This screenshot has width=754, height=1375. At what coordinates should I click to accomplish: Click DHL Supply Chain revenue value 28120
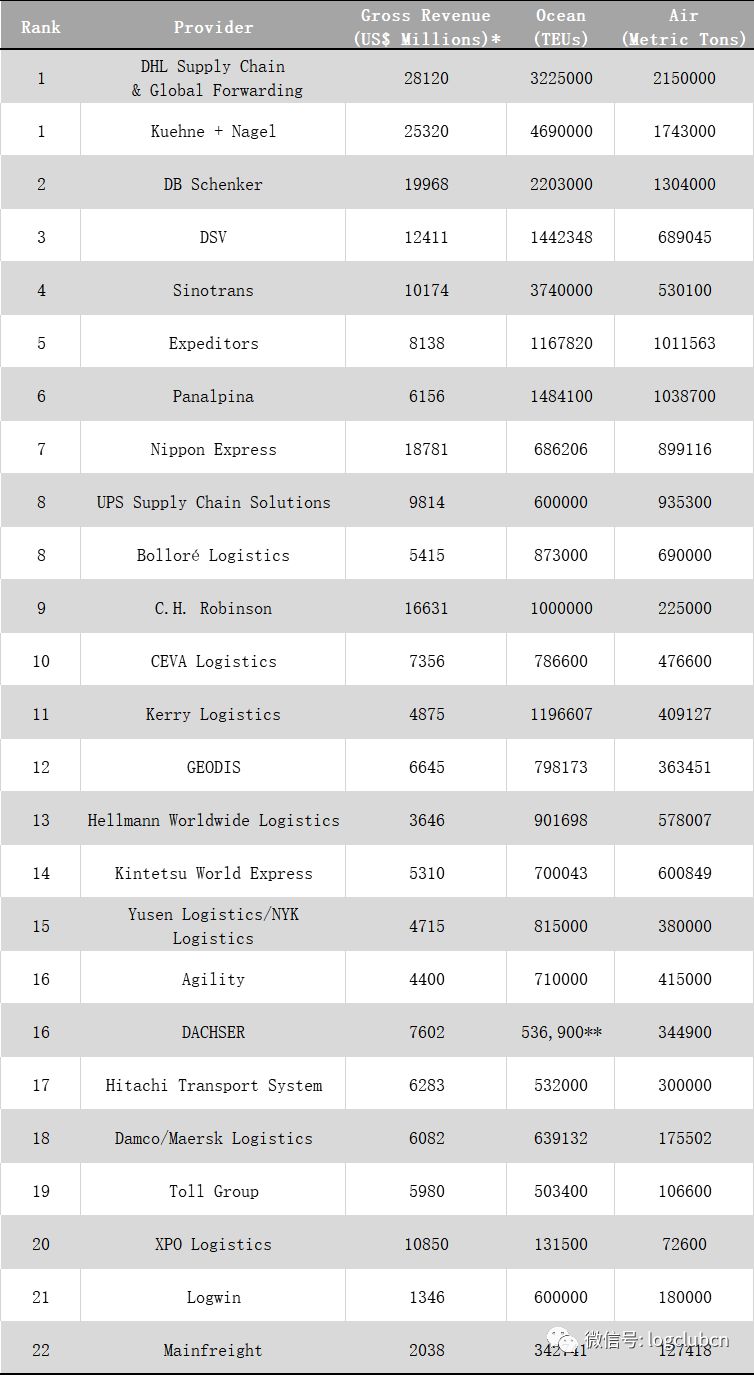click(426, 78)
